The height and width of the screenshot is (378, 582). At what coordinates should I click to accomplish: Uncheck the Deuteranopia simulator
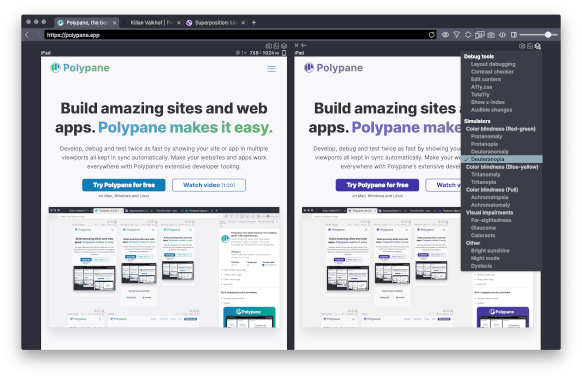[487, 159]
